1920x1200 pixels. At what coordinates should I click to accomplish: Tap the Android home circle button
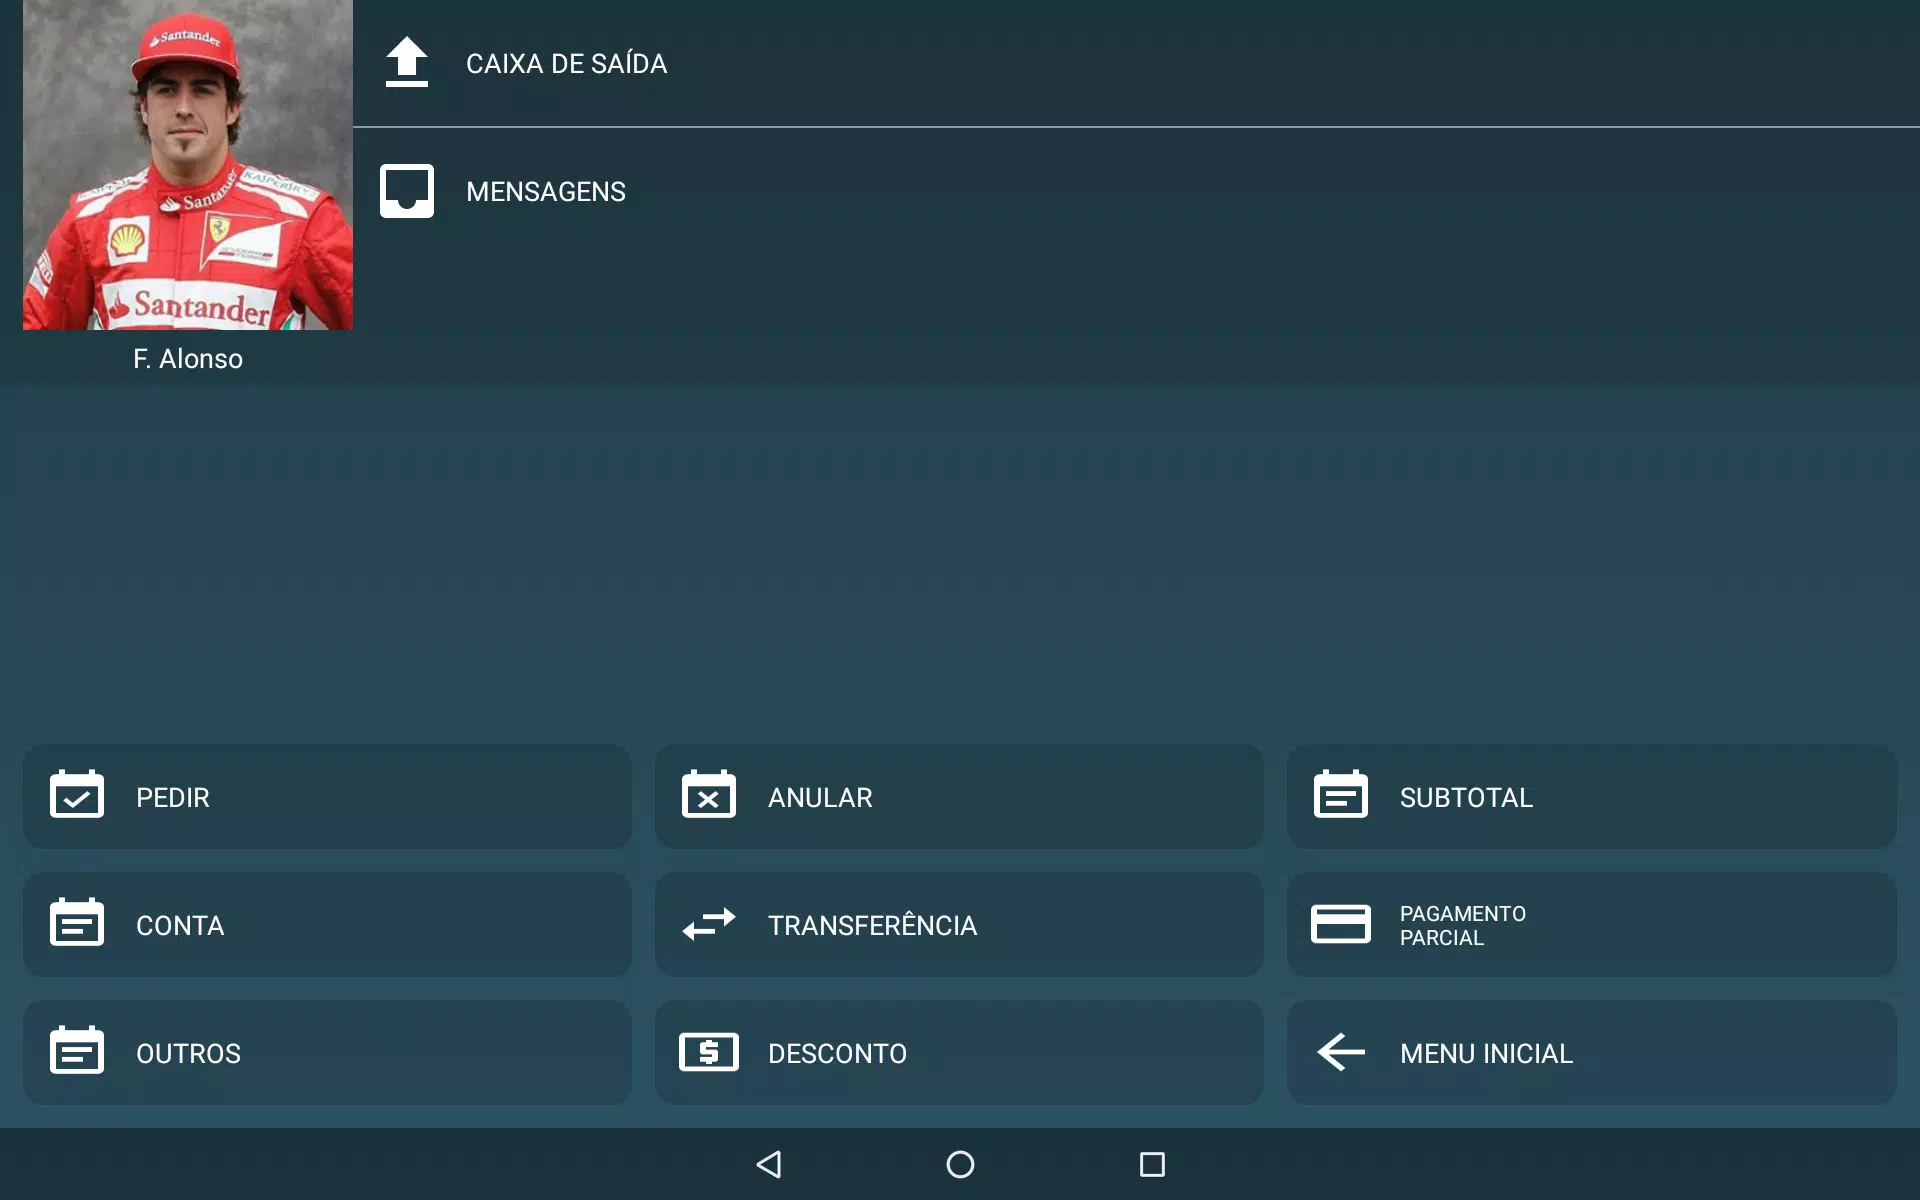pos(960,1164)
